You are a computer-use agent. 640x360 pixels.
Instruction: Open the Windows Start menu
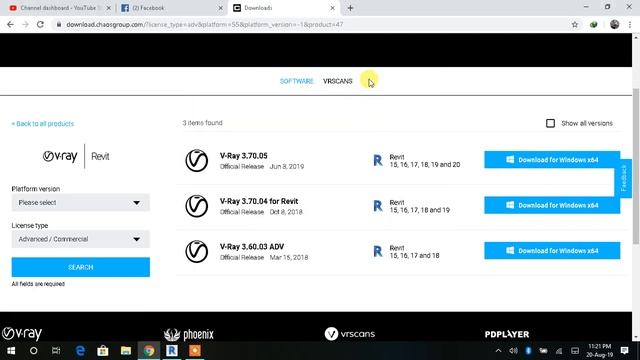[x=11, y=351]
